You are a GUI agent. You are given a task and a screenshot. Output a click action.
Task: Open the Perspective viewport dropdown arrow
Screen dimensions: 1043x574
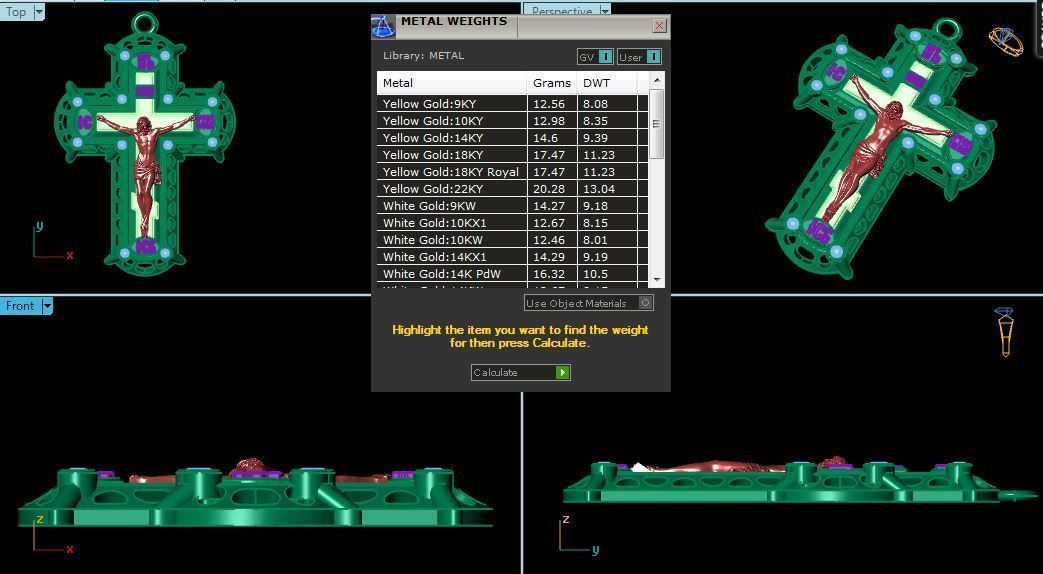coord(605,11)
